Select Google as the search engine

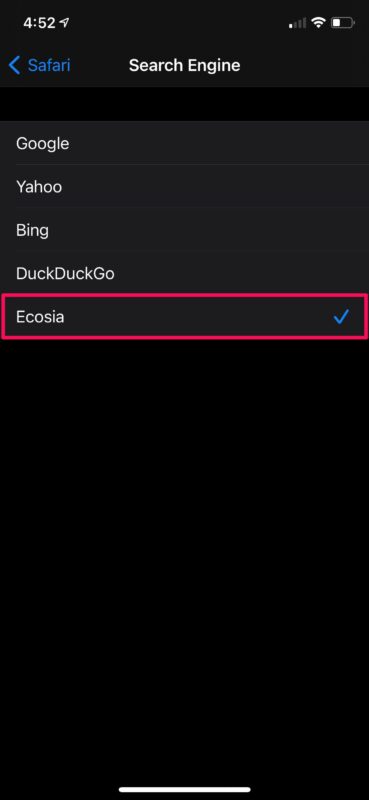(x=184, y=143)
